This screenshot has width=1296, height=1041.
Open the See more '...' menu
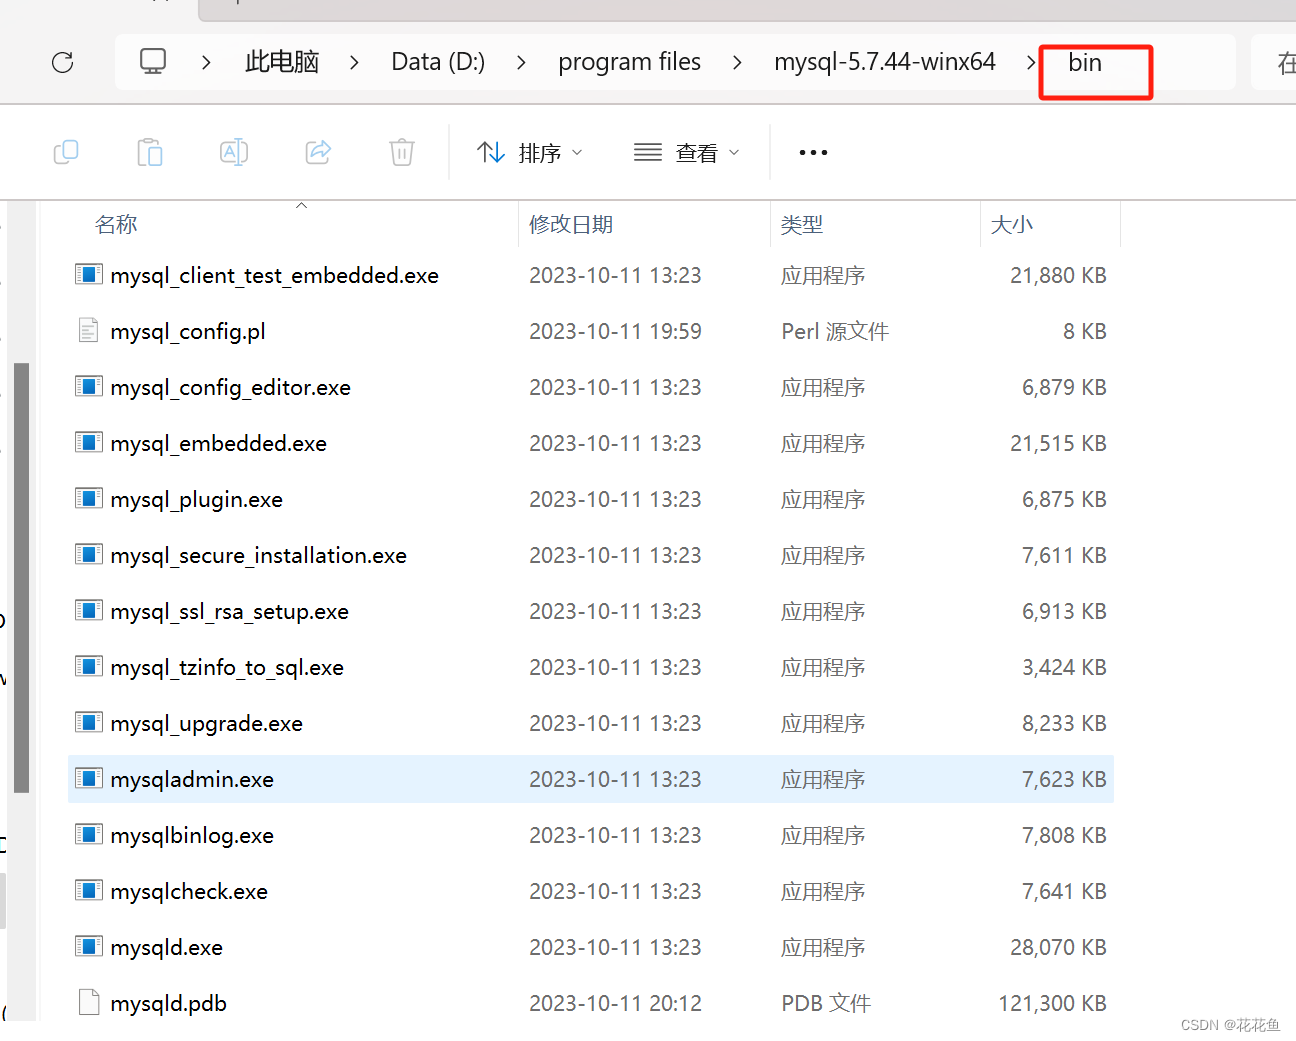point(812,152)
